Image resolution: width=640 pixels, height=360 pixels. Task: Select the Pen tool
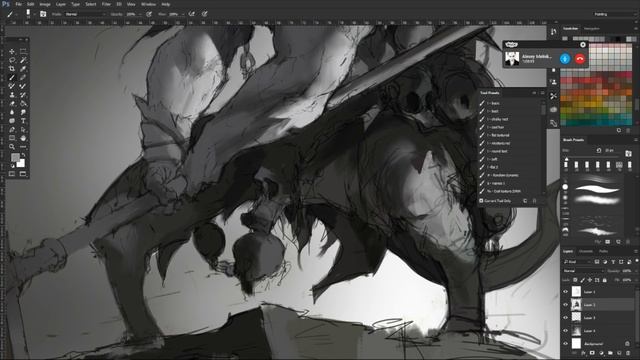(12, 129)
